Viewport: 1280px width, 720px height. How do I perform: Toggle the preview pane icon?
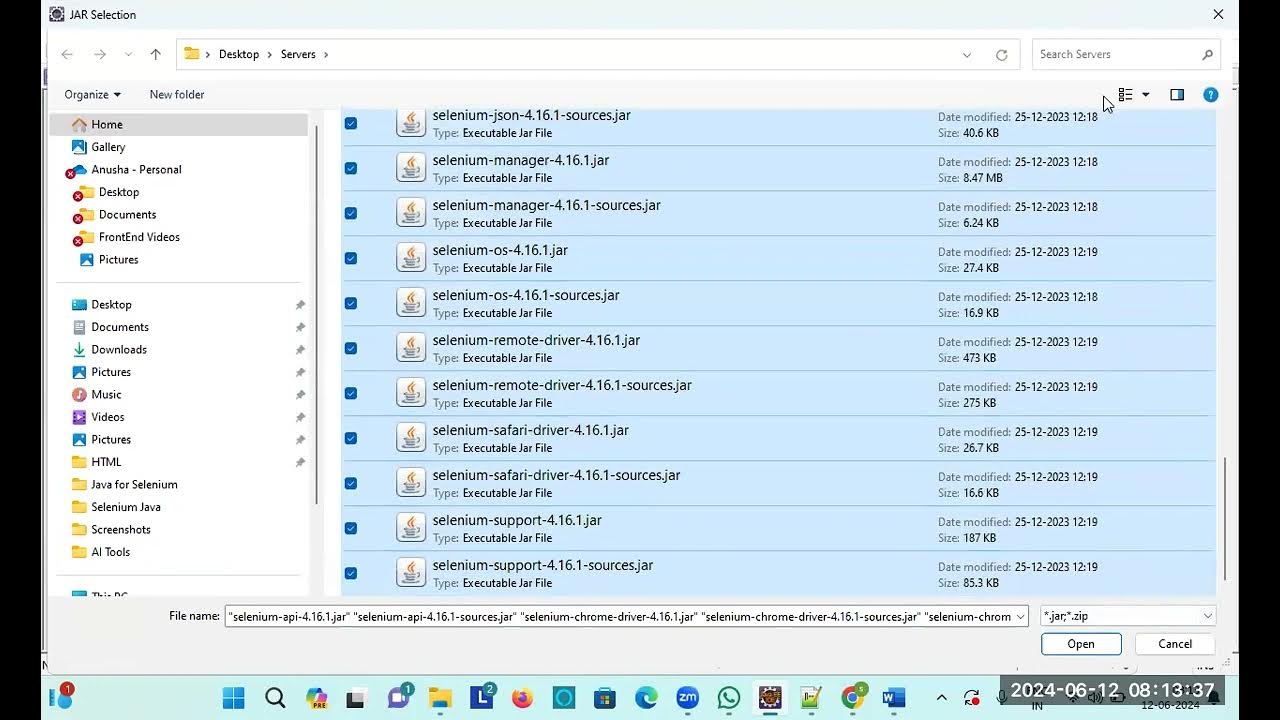(x=1177, y=95)
